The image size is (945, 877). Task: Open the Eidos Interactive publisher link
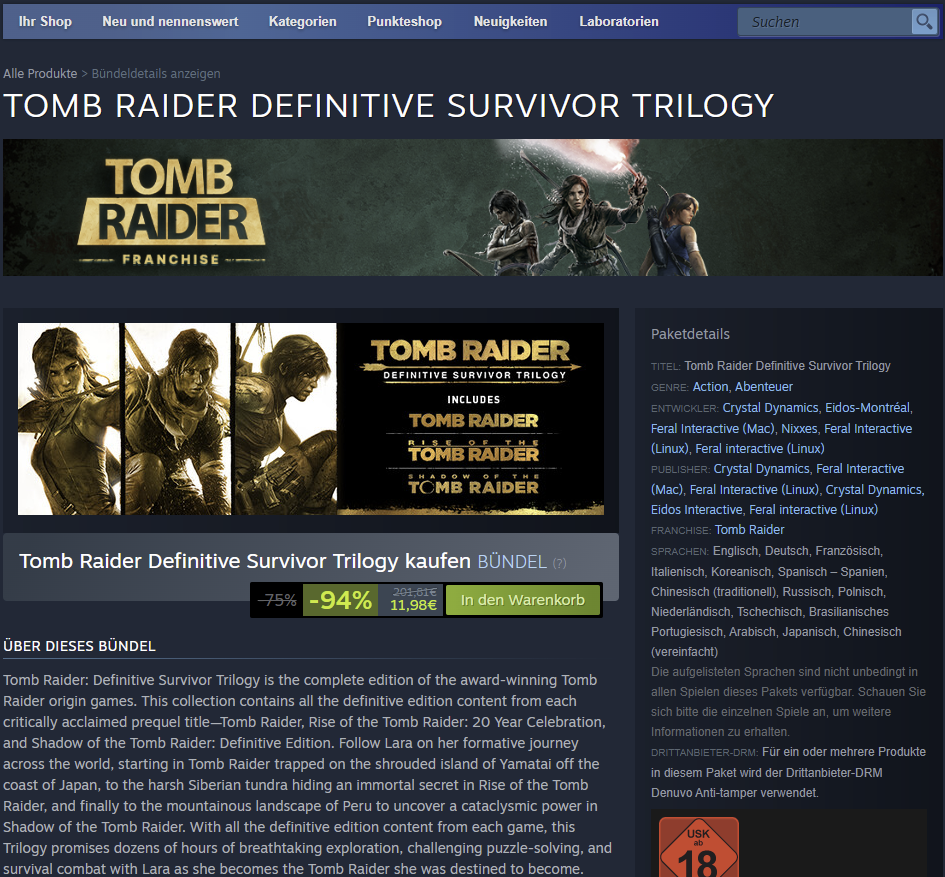point(696,510)
